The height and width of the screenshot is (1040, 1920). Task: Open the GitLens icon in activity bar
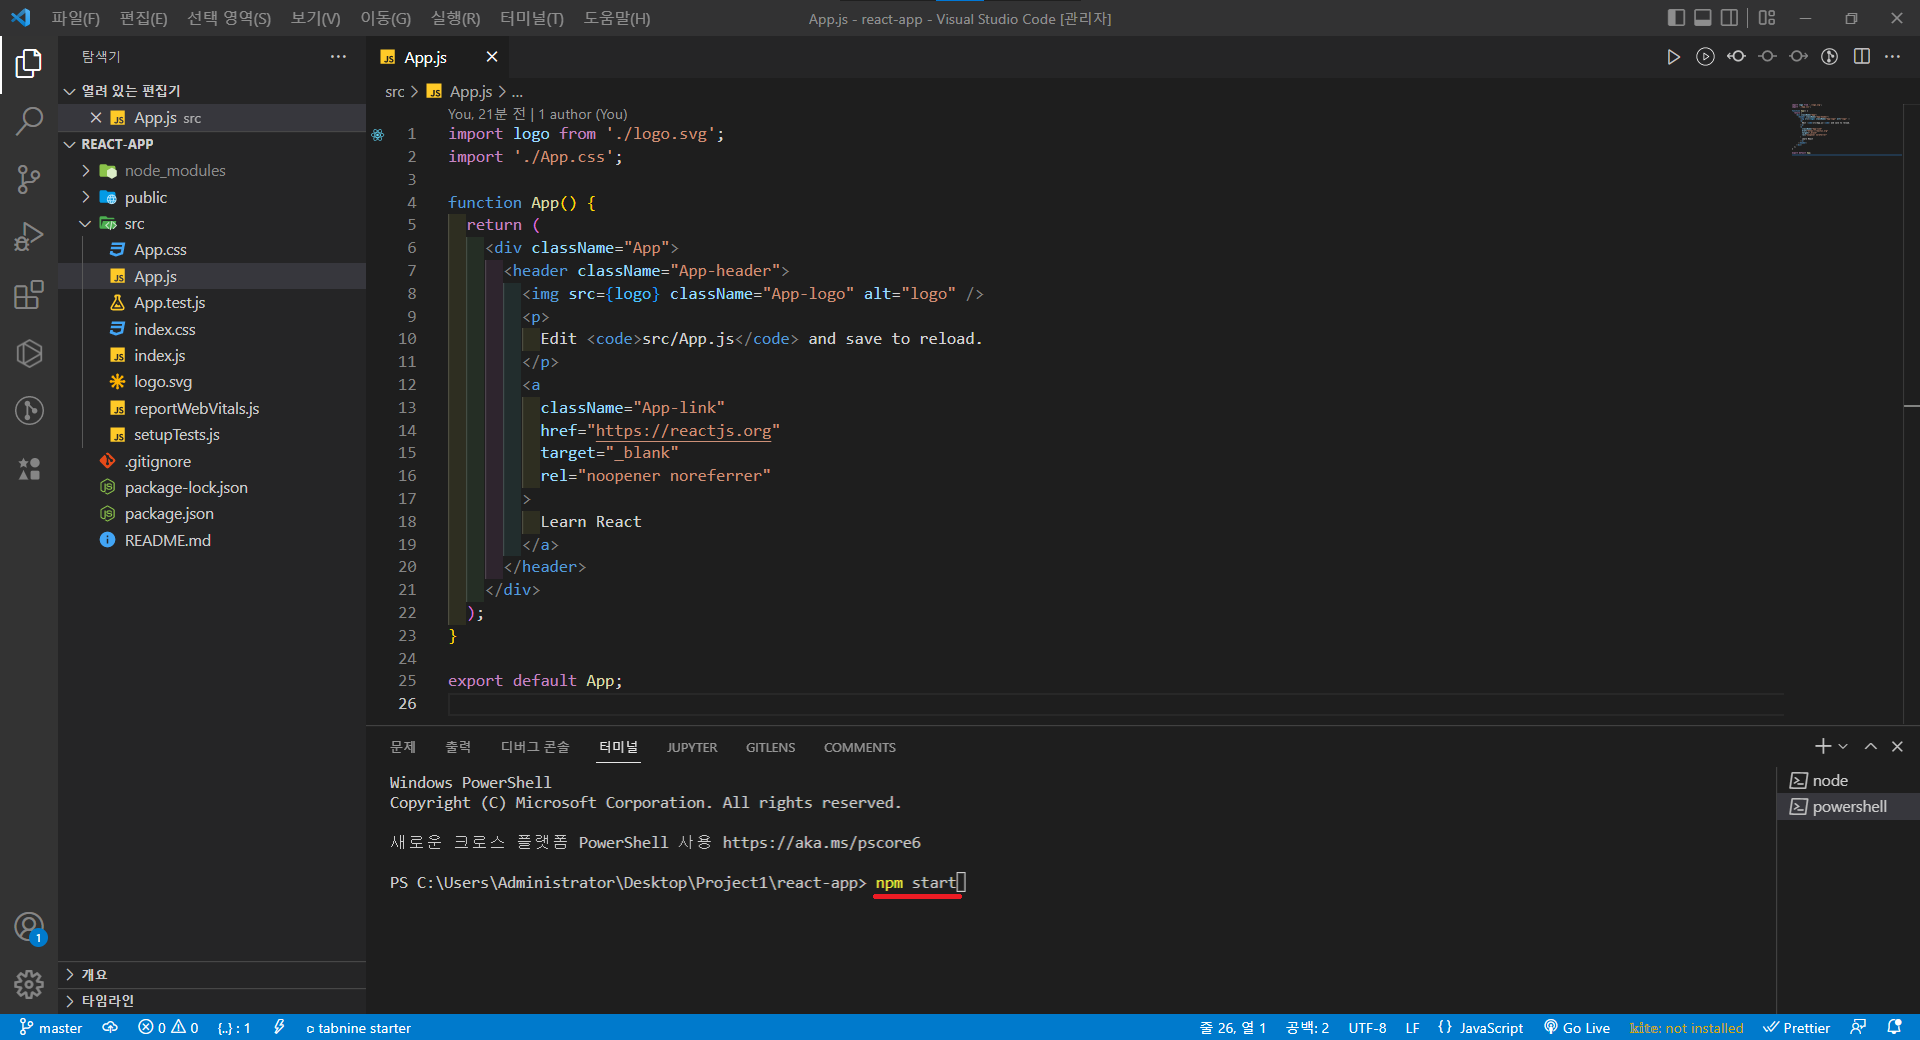coord(29,410)
